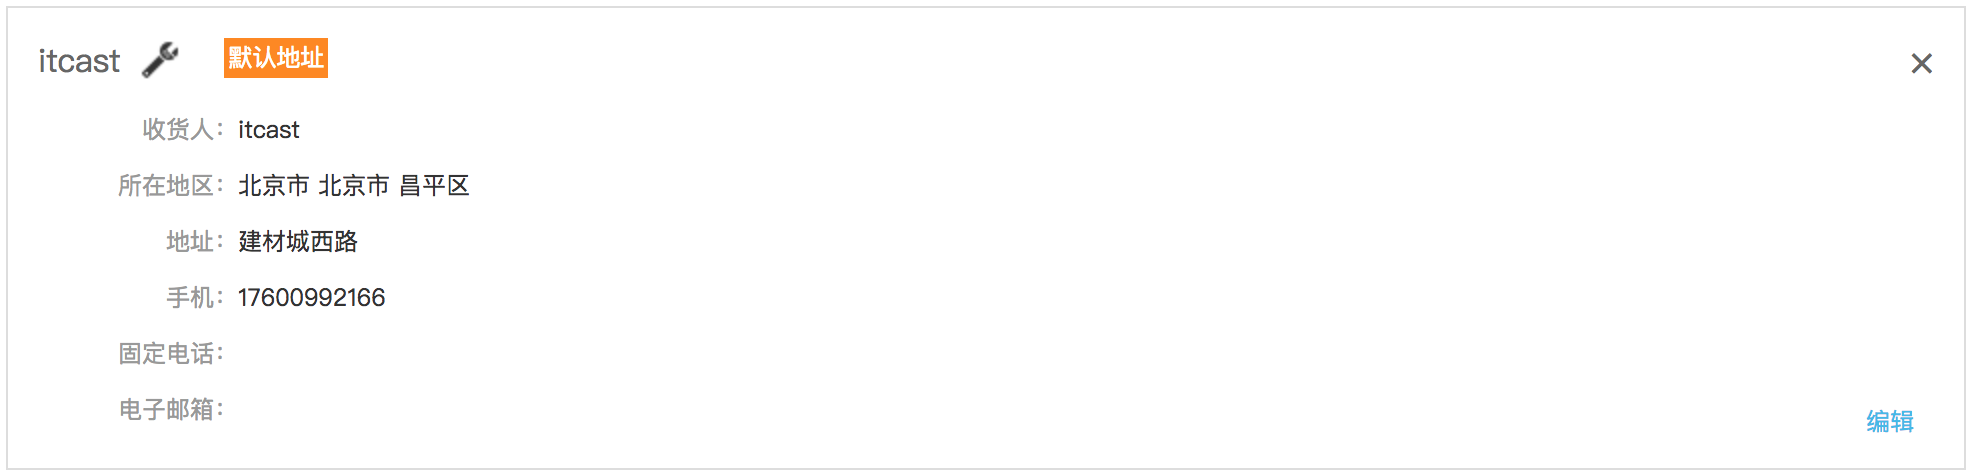Select the province 北京市 directly after 所在地区
Screen dimensions: 1972x476
click(274, 186)
